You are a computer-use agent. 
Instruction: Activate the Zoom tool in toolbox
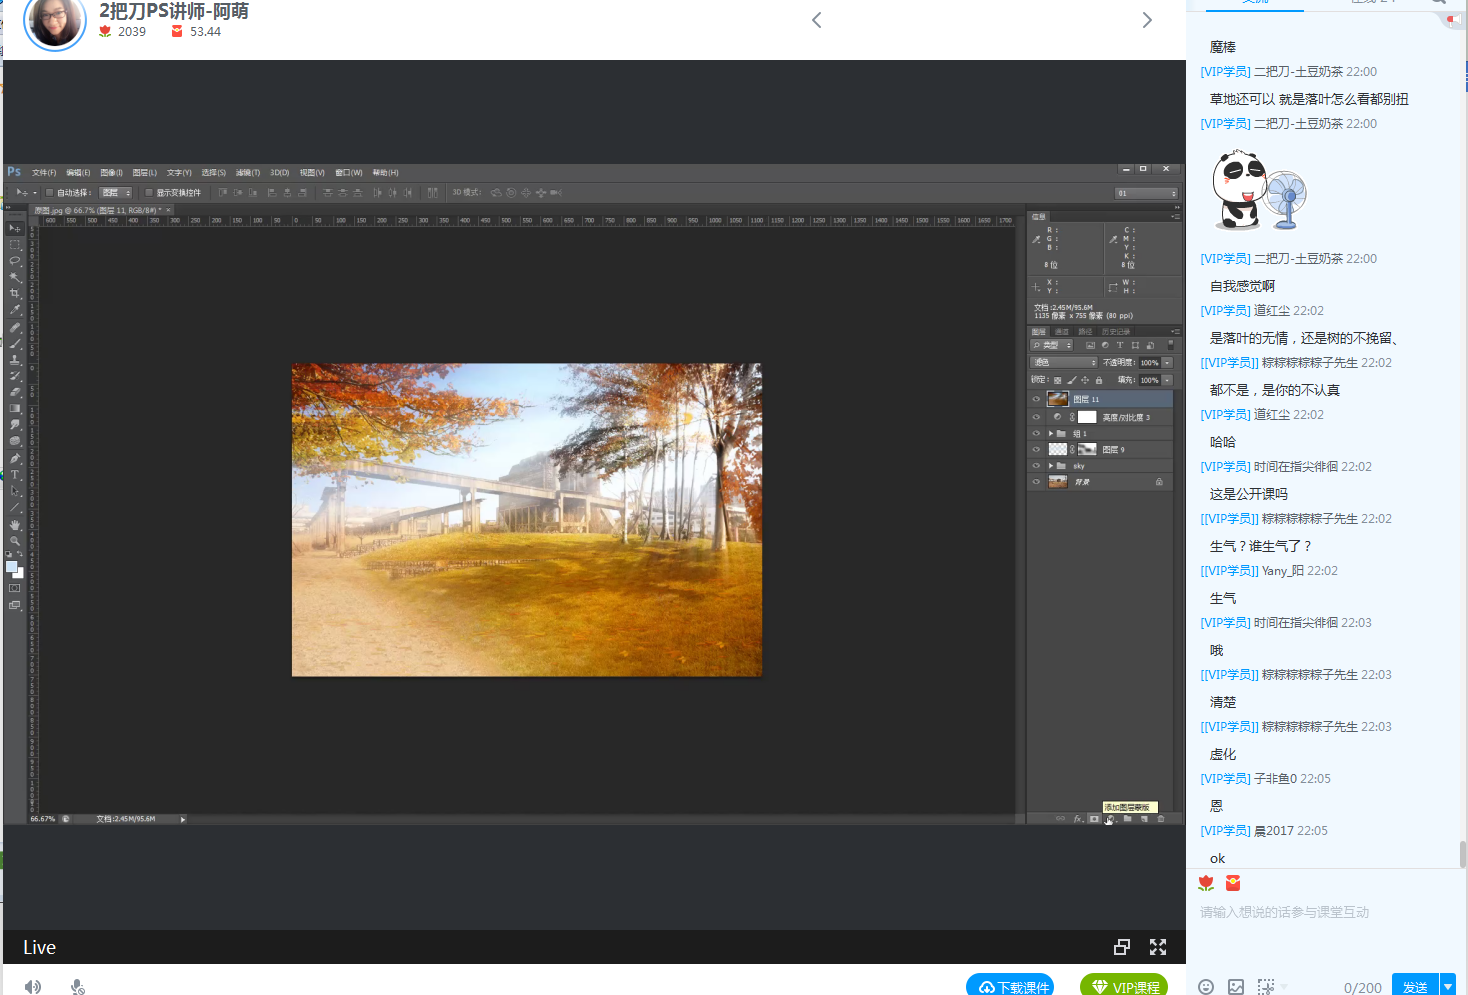tap(15, 541)
